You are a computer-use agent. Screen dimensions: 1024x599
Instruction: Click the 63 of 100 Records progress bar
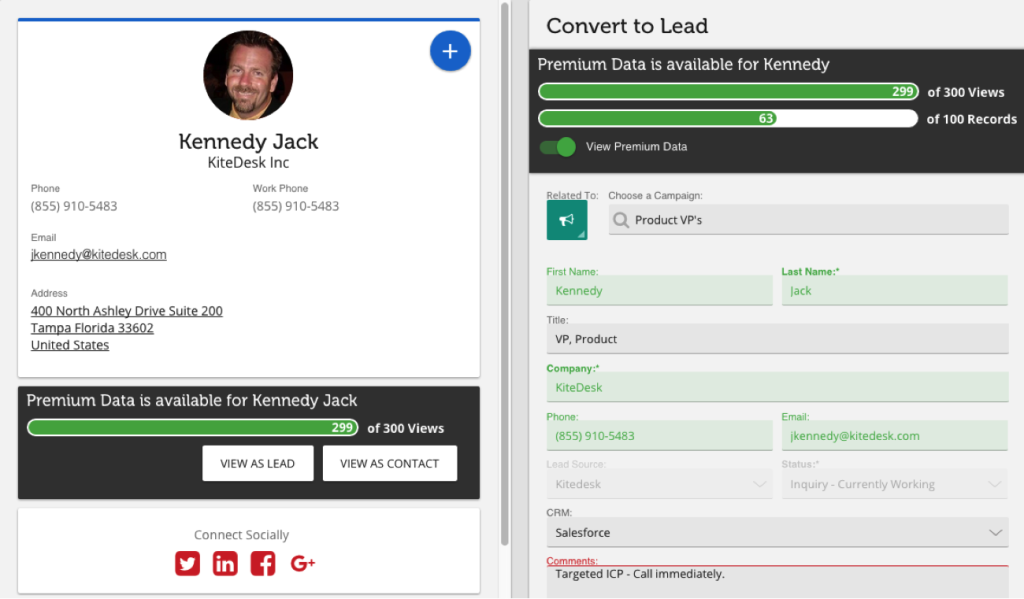[x=727, y=118]
